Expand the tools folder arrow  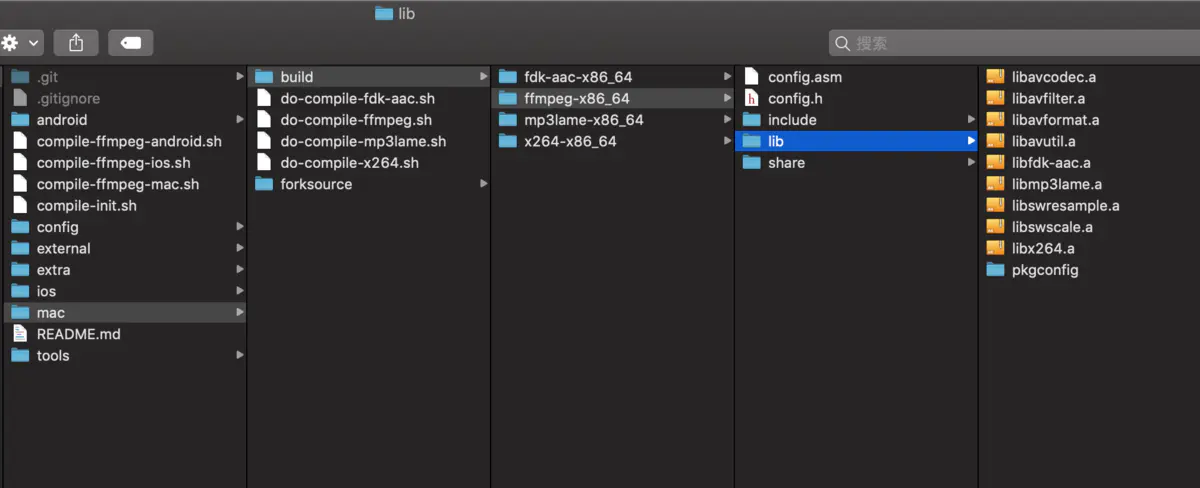pos(240,356)
